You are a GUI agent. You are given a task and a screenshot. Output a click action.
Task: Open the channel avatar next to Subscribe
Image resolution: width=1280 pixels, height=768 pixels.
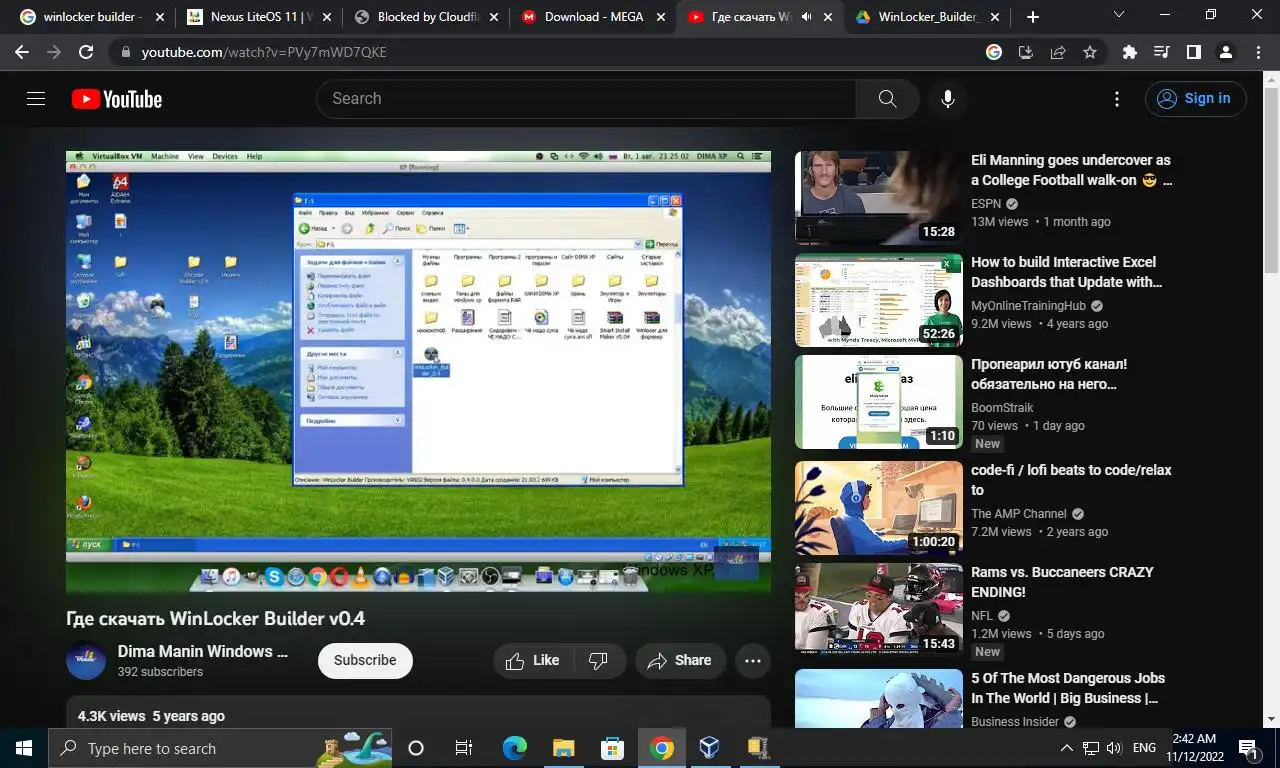click(x=86, y=661)
